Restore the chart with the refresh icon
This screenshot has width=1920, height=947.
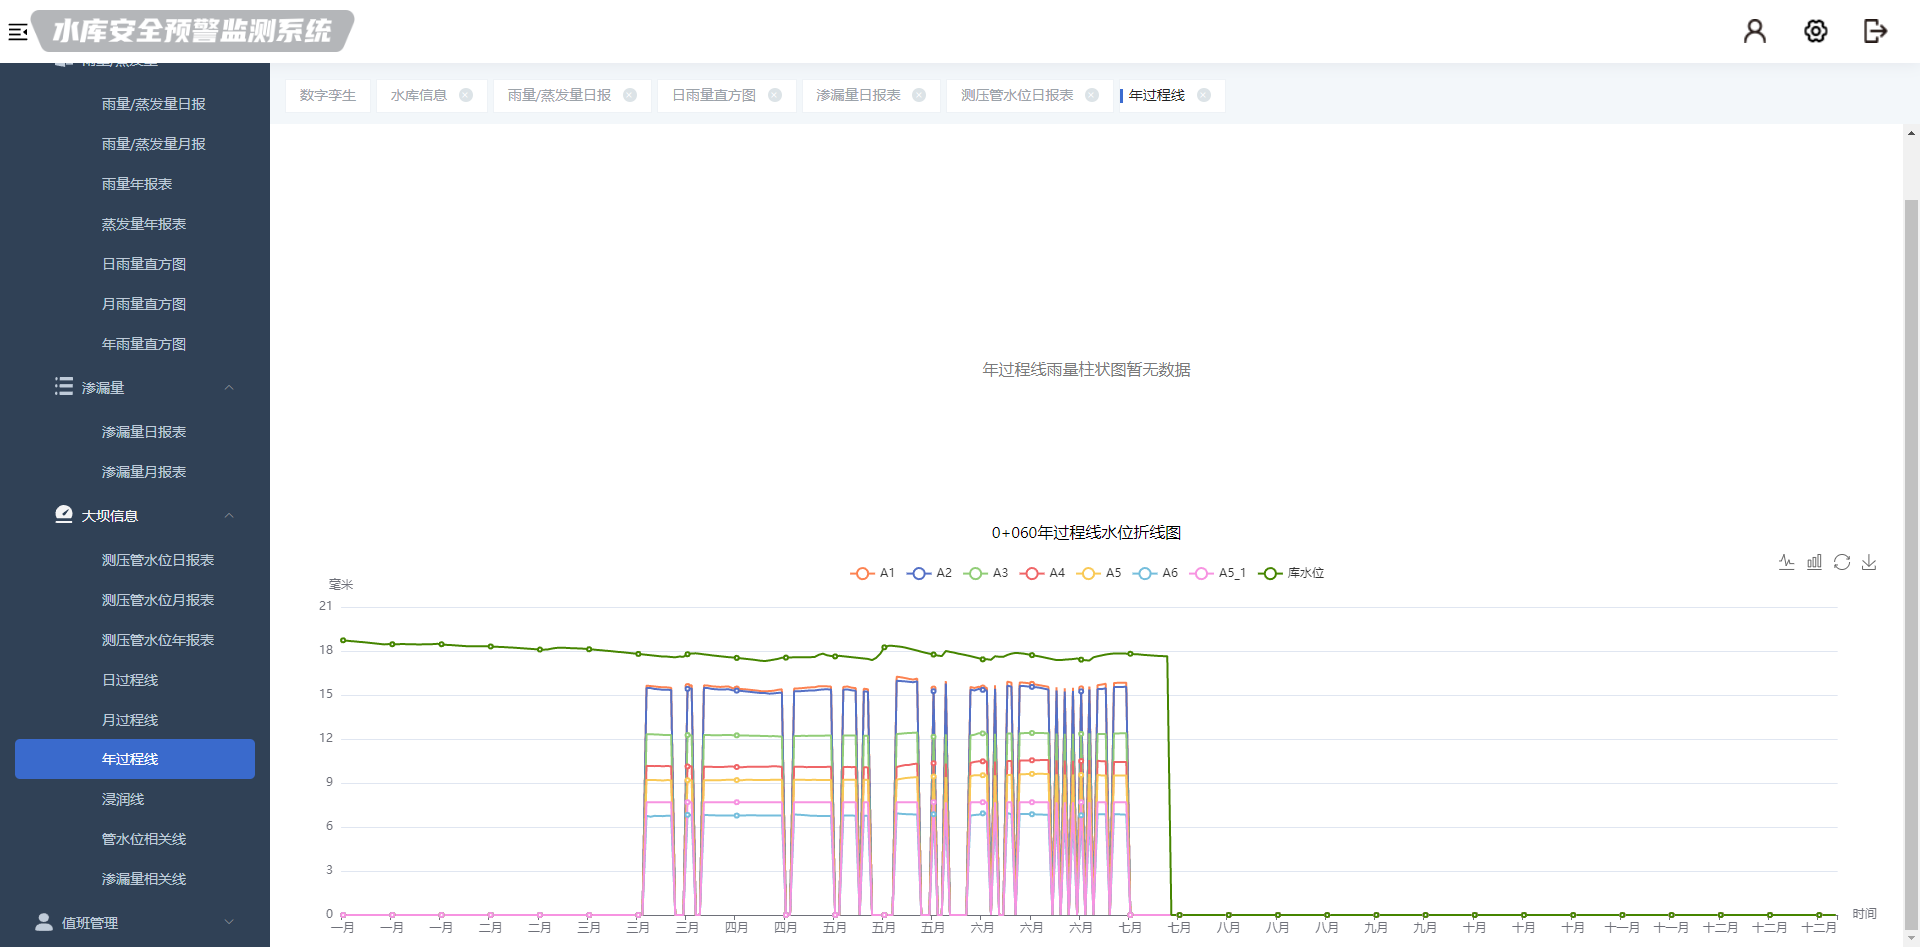click(x=1842, y=562)
